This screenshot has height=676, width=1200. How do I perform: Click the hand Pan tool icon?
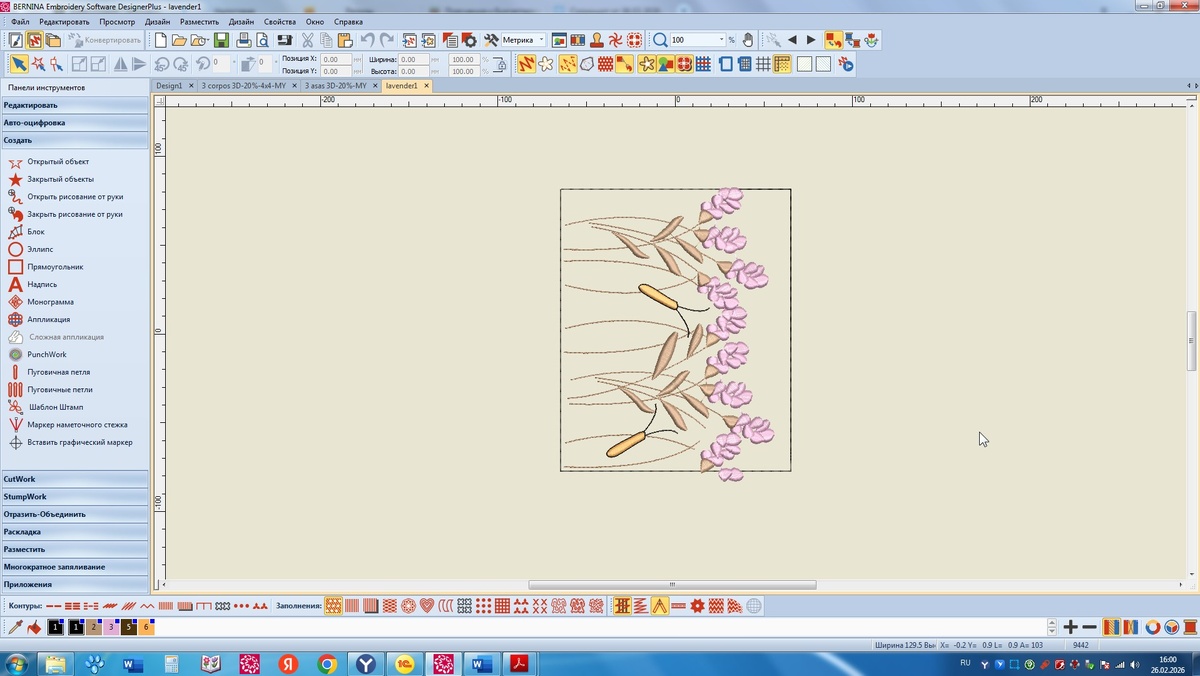747,40
